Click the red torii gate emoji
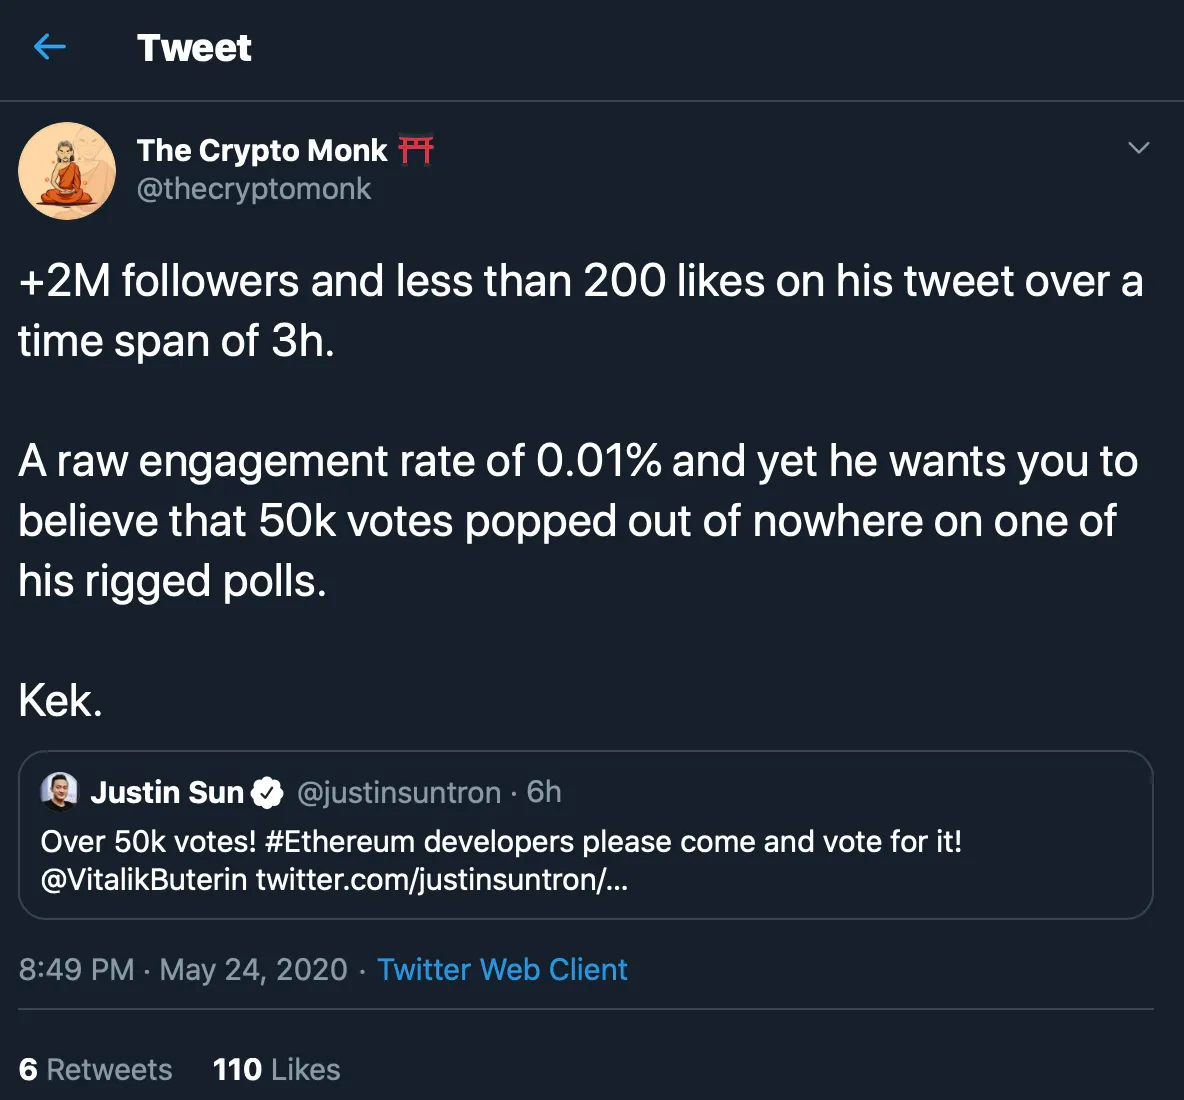Viewport: 1184px width, 1100px height. pyautogui.click(x=415, y=150)
